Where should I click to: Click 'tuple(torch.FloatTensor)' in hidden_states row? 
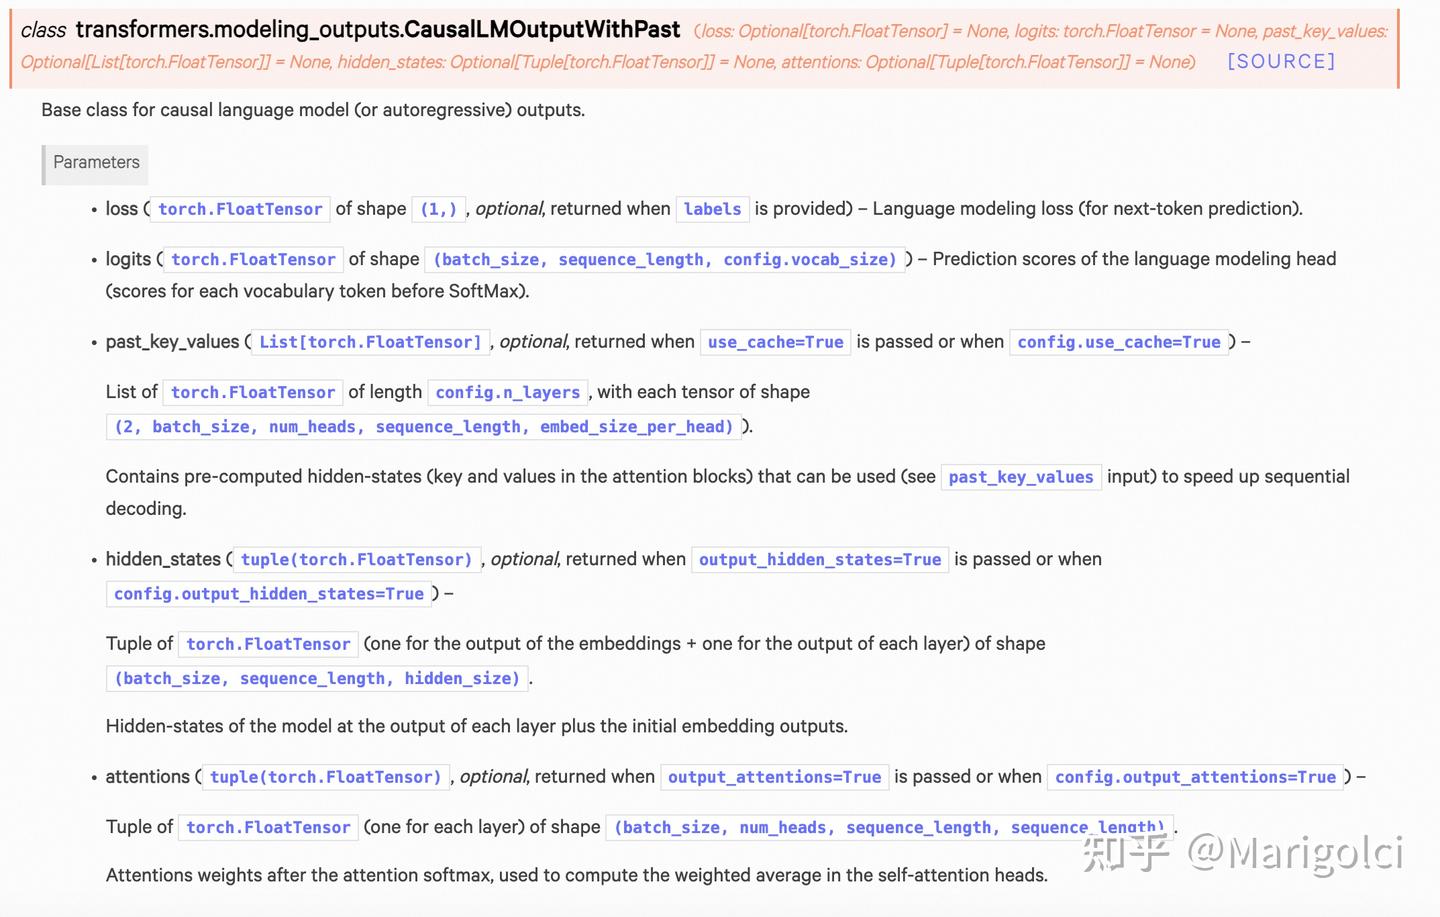click(356, 560)
